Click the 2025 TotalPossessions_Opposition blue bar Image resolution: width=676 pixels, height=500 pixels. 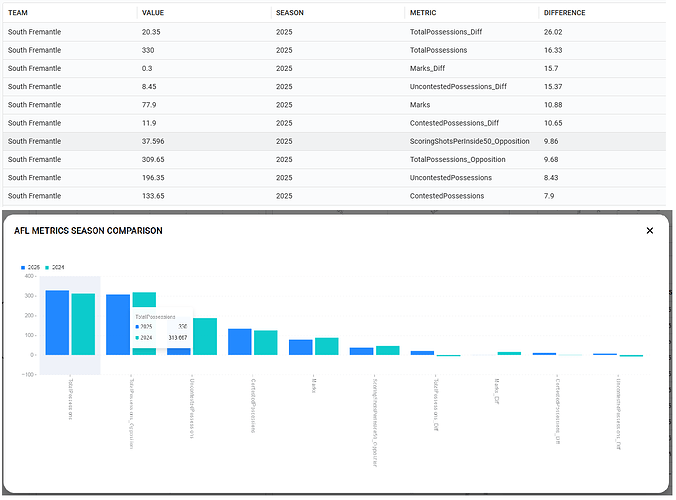coord(118,324)
